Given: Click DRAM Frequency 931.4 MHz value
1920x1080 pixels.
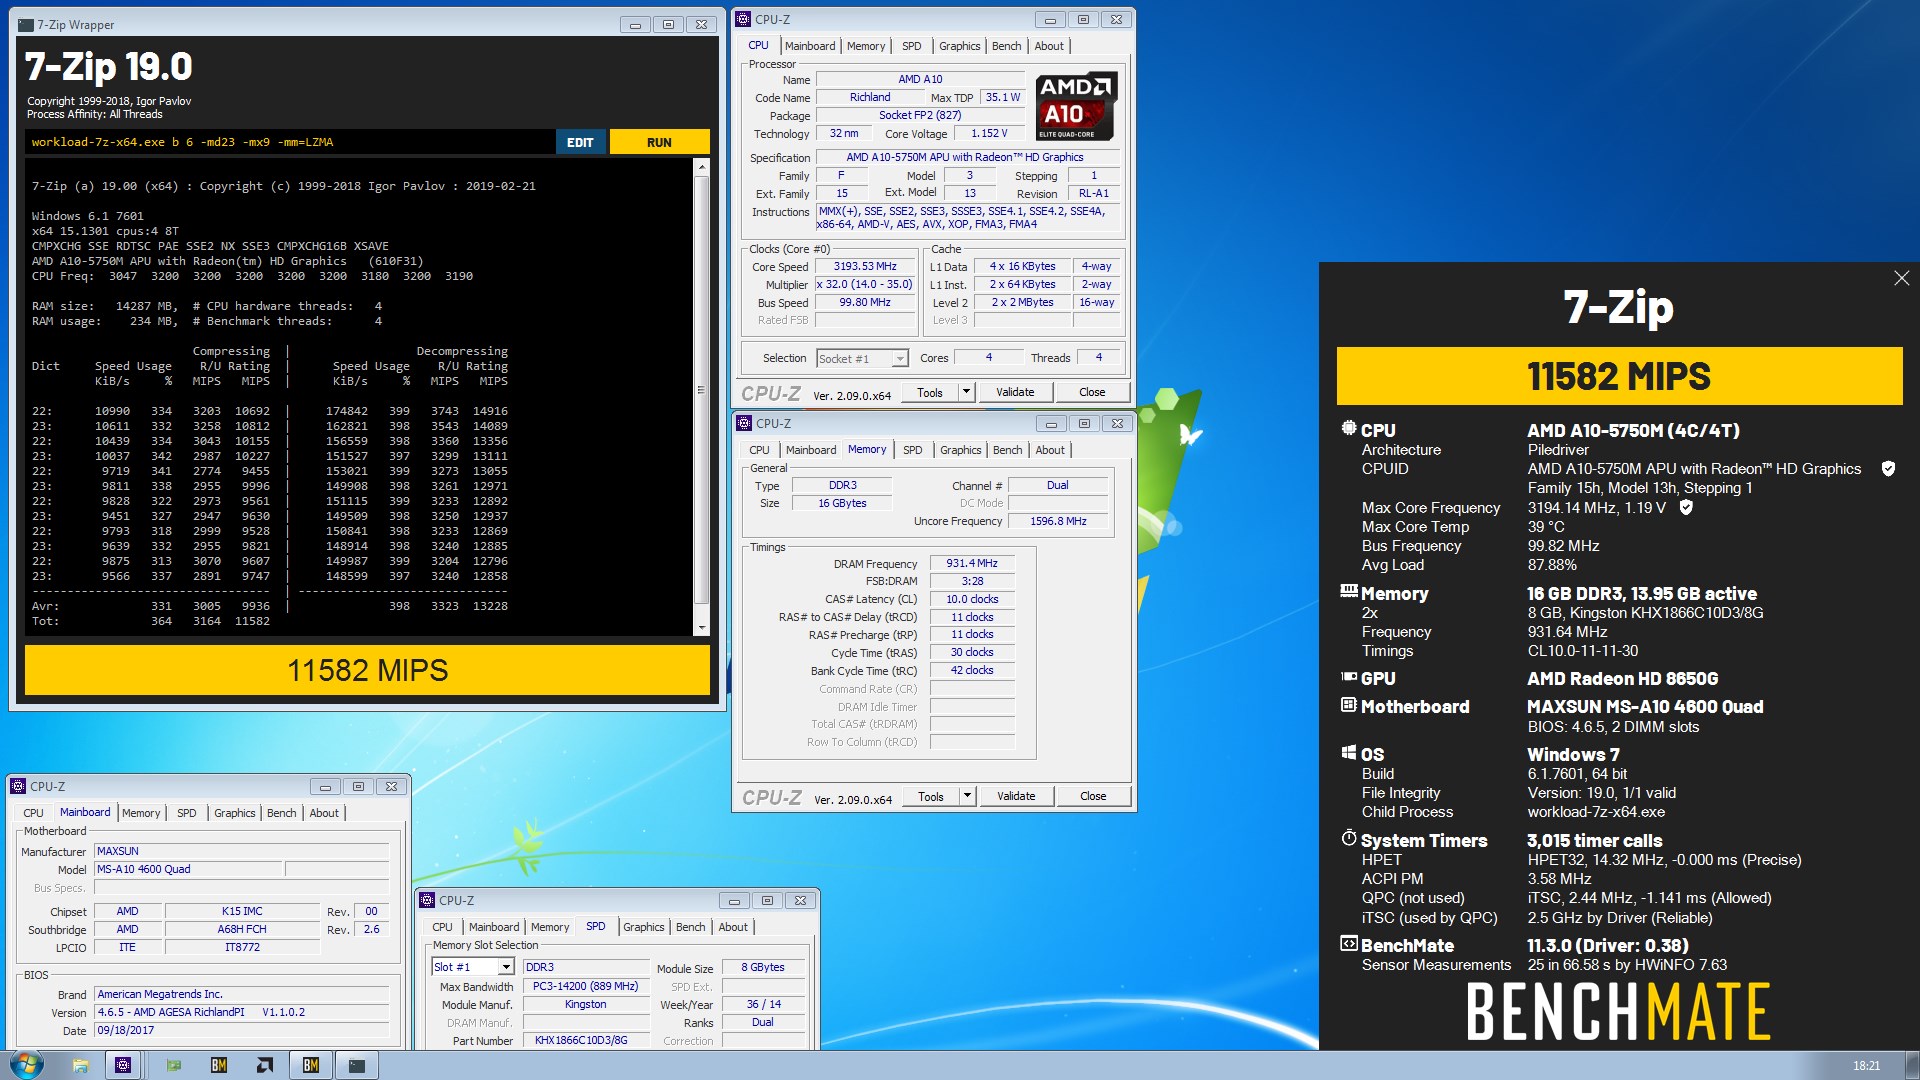Looking at the screenshot, I should (x=972, y=563).
